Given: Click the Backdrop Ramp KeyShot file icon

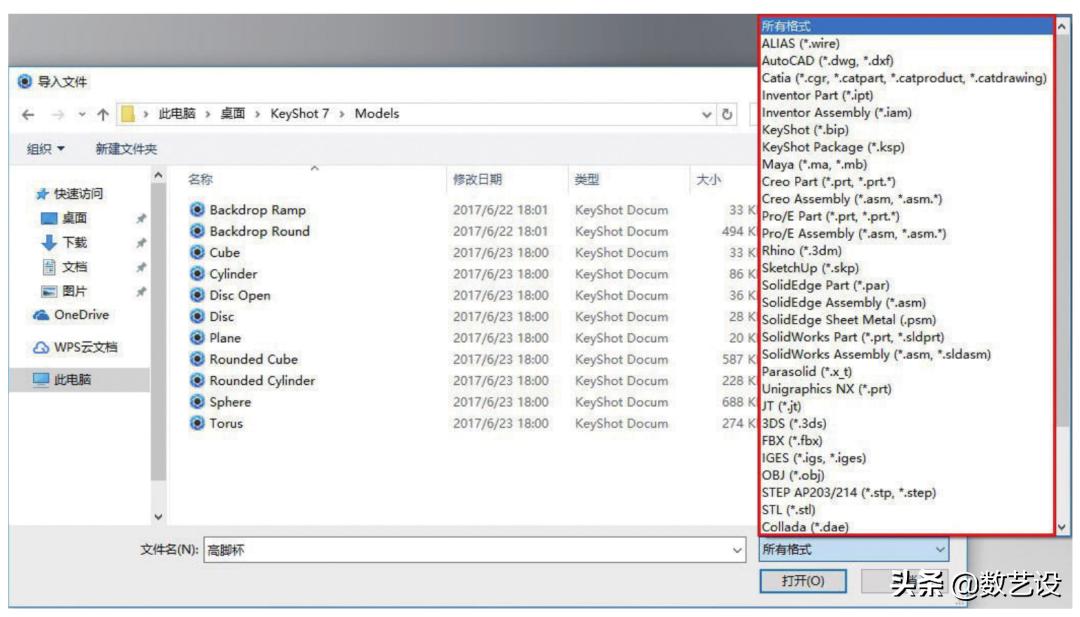Looking at the screenshot, I should coord(197,210).
